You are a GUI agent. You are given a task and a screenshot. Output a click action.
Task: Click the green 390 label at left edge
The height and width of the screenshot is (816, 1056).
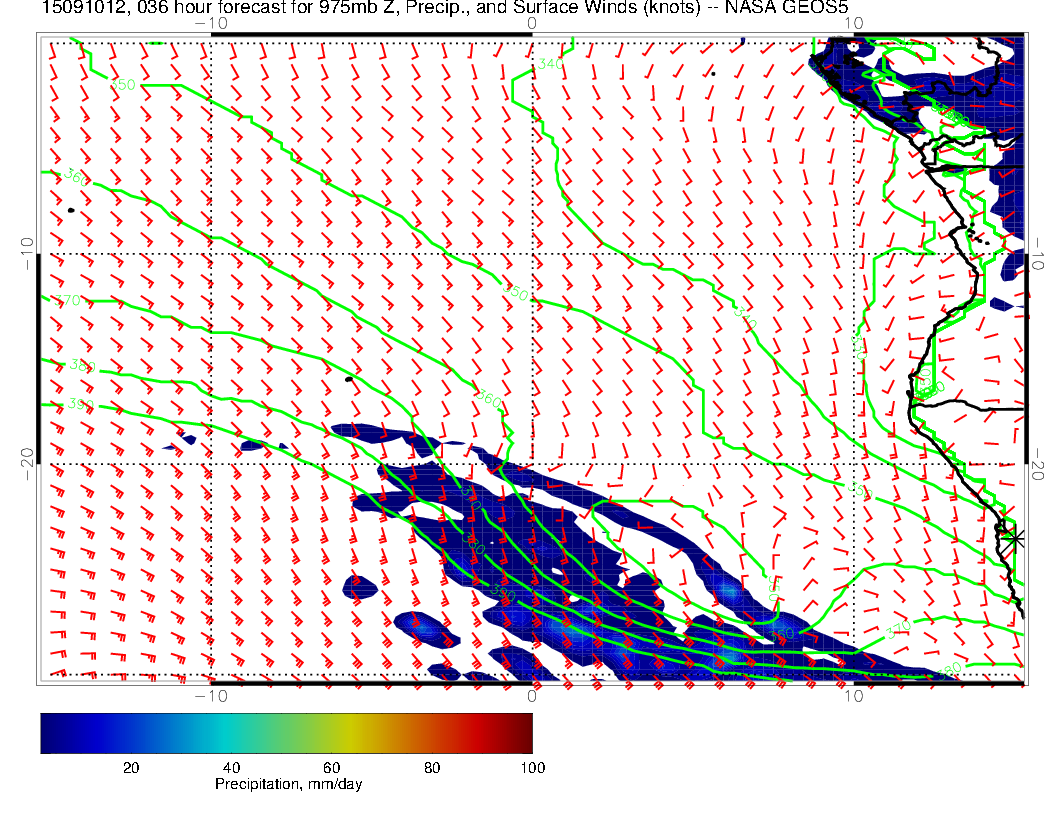coord(81,405)
